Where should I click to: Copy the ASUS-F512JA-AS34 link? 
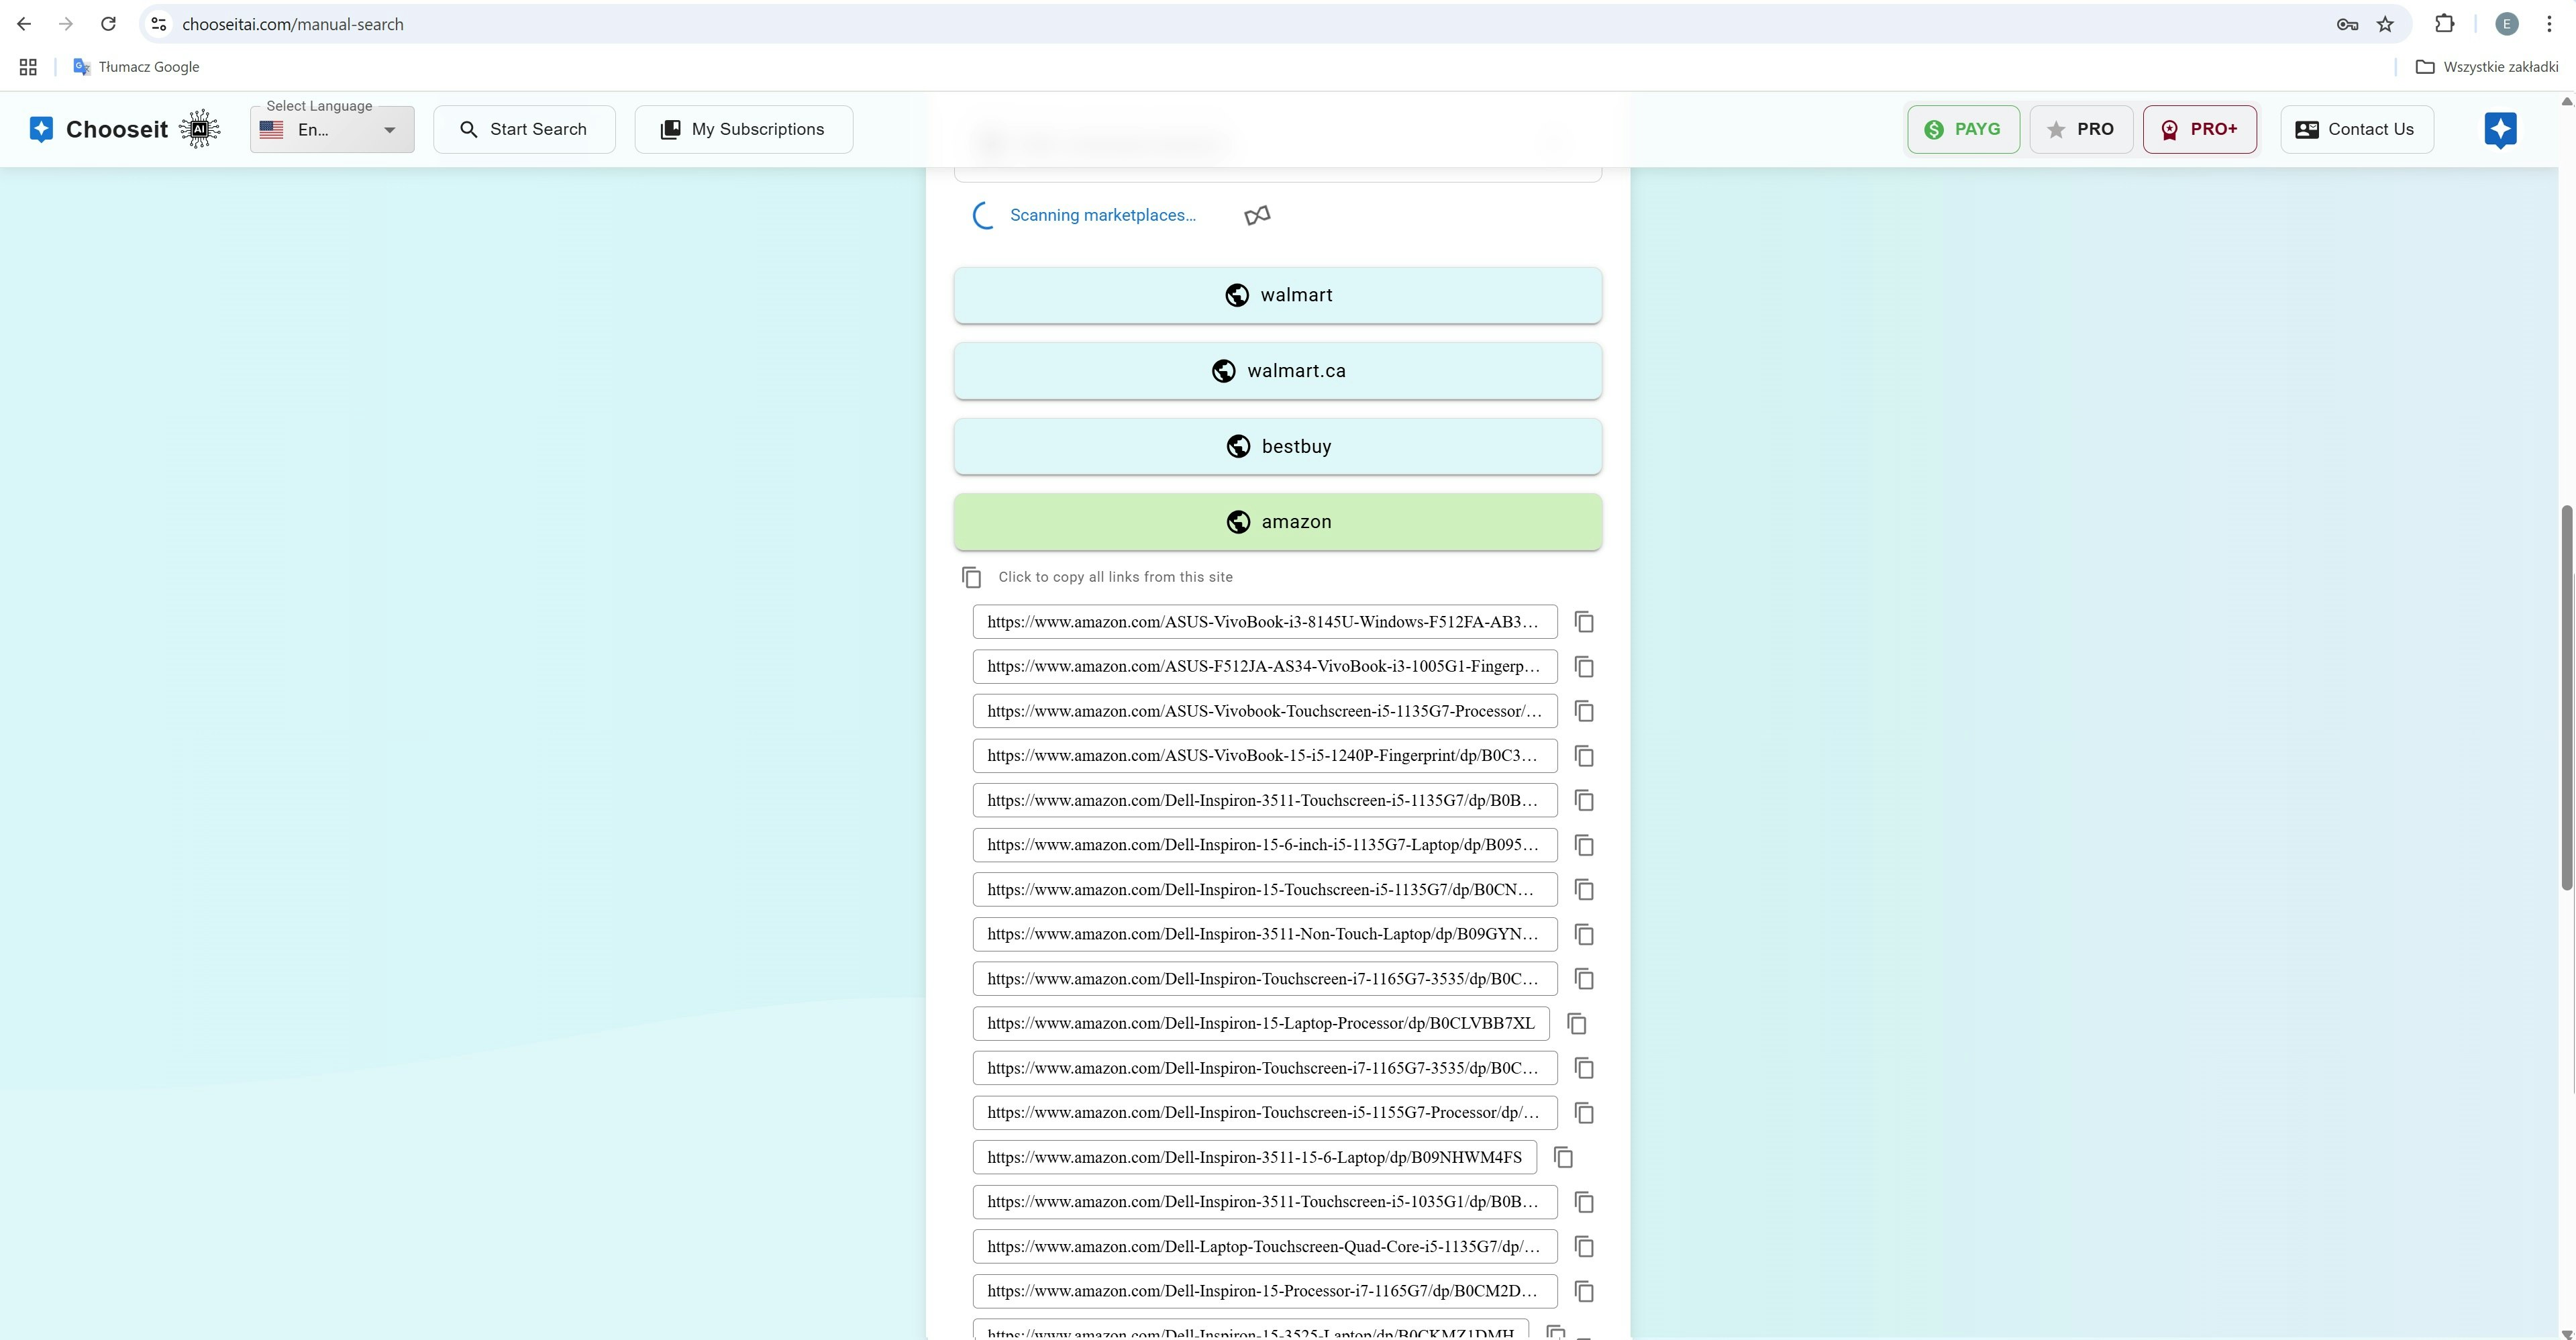pyautogui.click(x=1584, y=667)
